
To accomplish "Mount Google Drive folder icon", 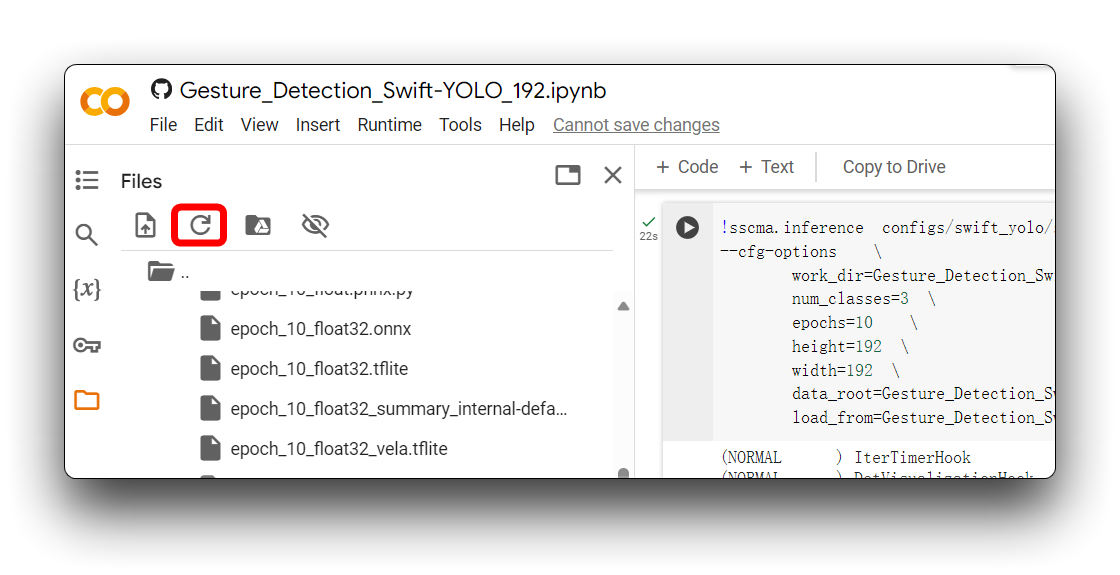I will click(x=258, y=225).
